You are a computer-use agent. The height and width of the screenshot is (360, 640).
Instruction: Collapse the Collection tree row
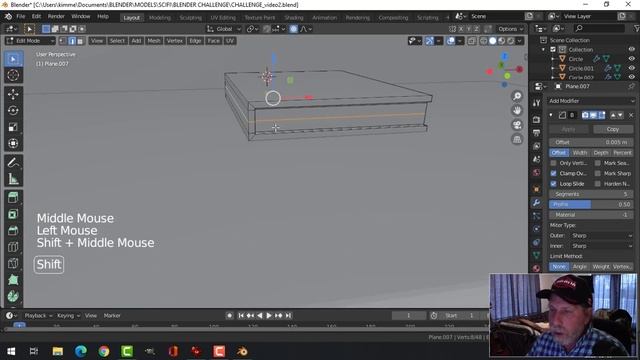pos(543,49)
